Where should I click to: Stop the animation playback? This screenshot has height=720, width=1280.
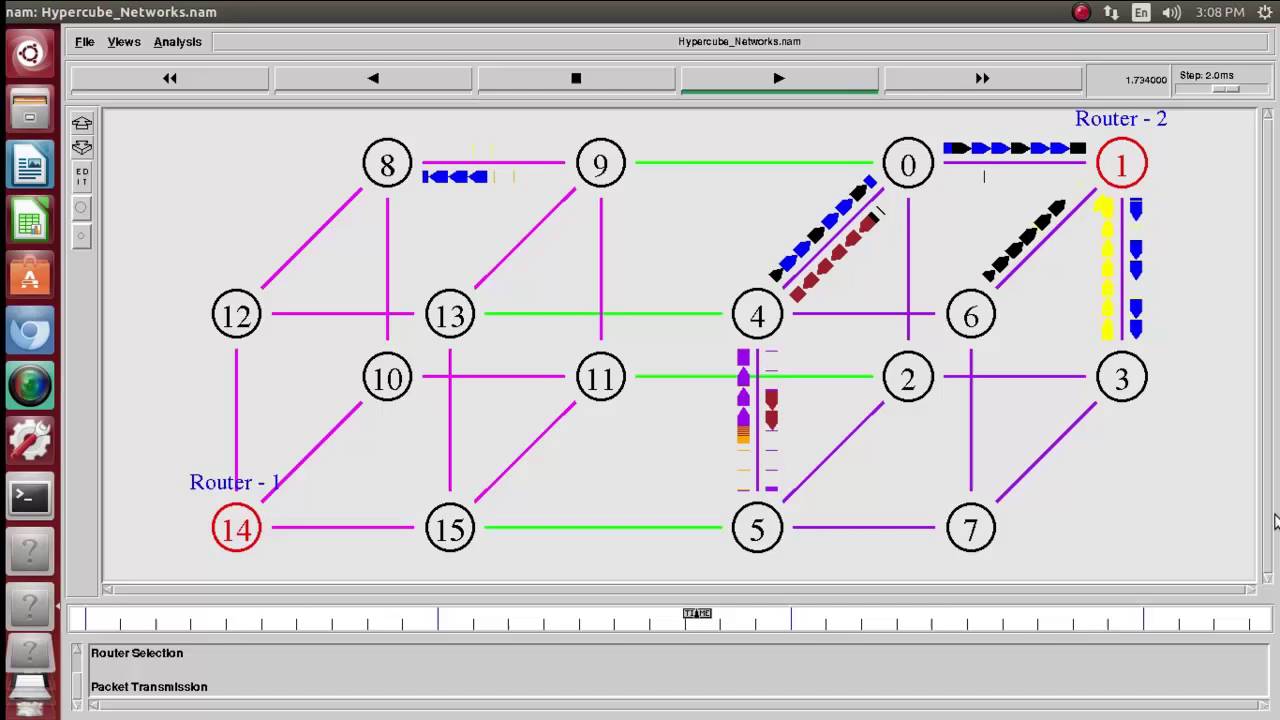[x=576, y=79]
